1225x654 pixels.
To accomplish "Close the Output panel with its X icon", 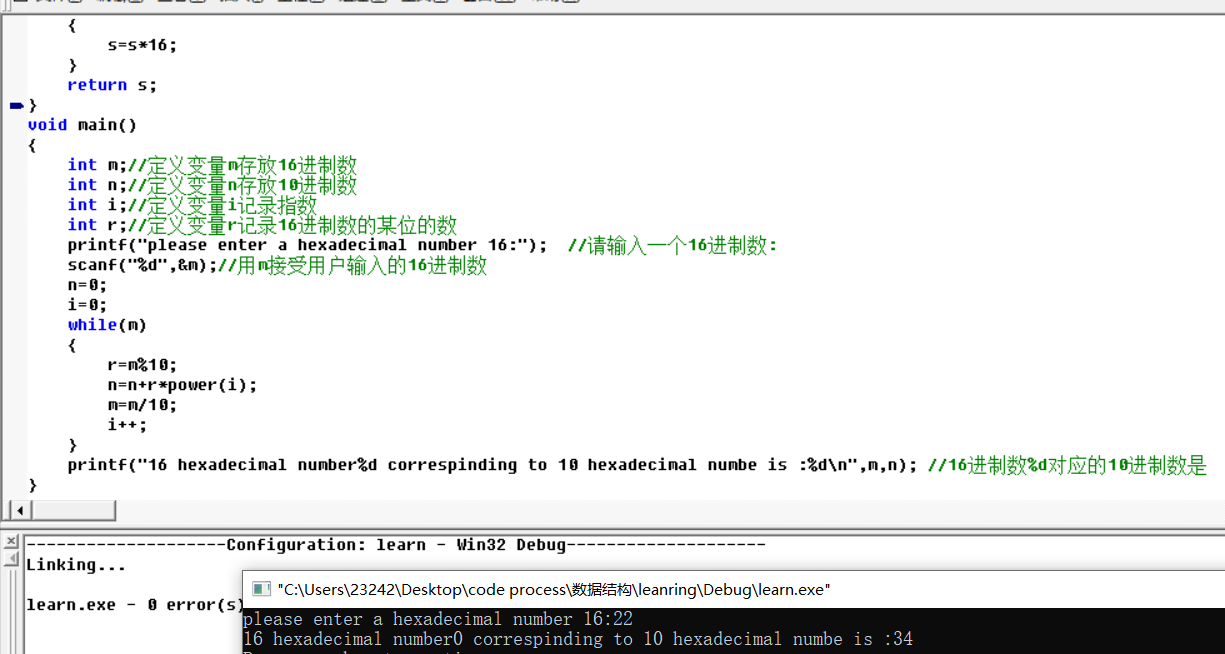I will coord(11,542).
